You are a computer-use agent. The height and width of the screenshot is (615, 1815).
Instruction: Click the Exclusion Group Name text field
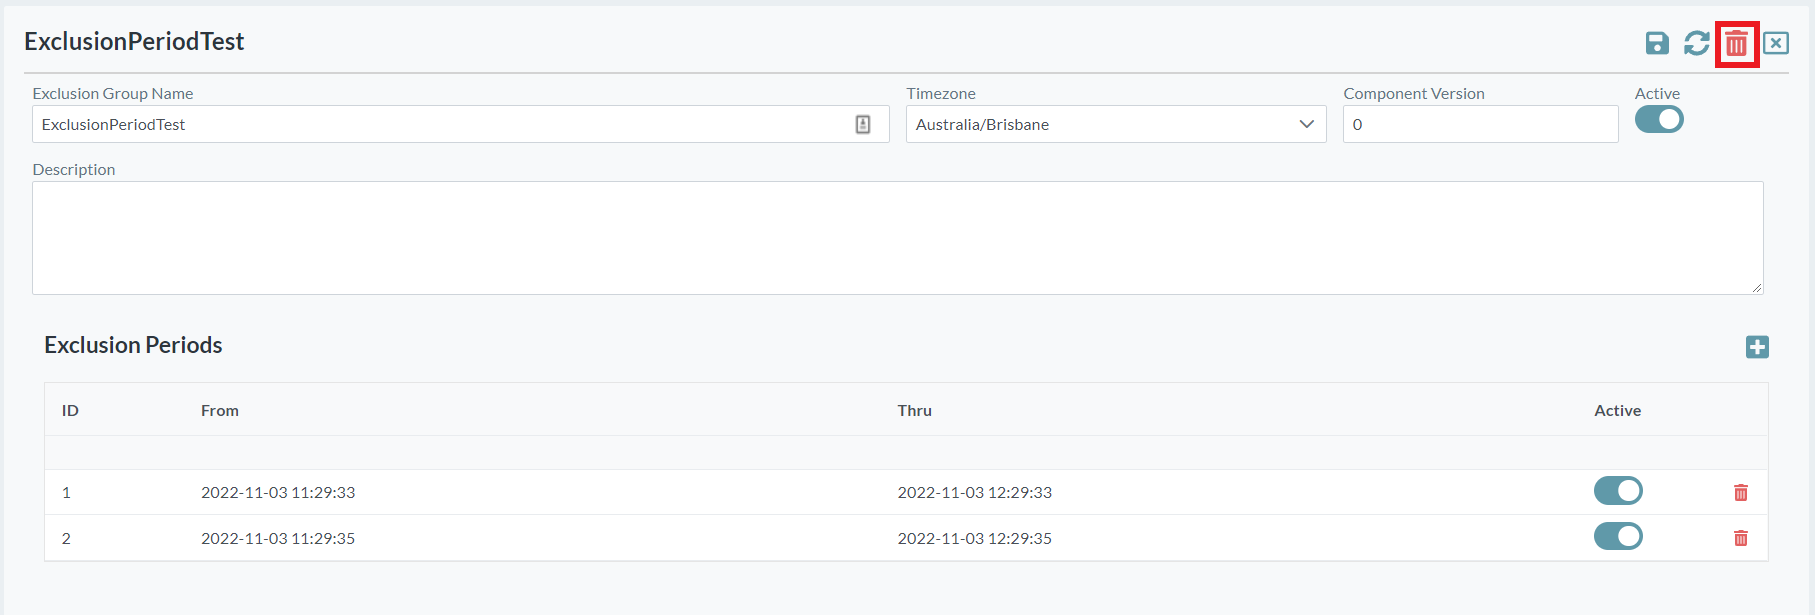tap(440, 124)
